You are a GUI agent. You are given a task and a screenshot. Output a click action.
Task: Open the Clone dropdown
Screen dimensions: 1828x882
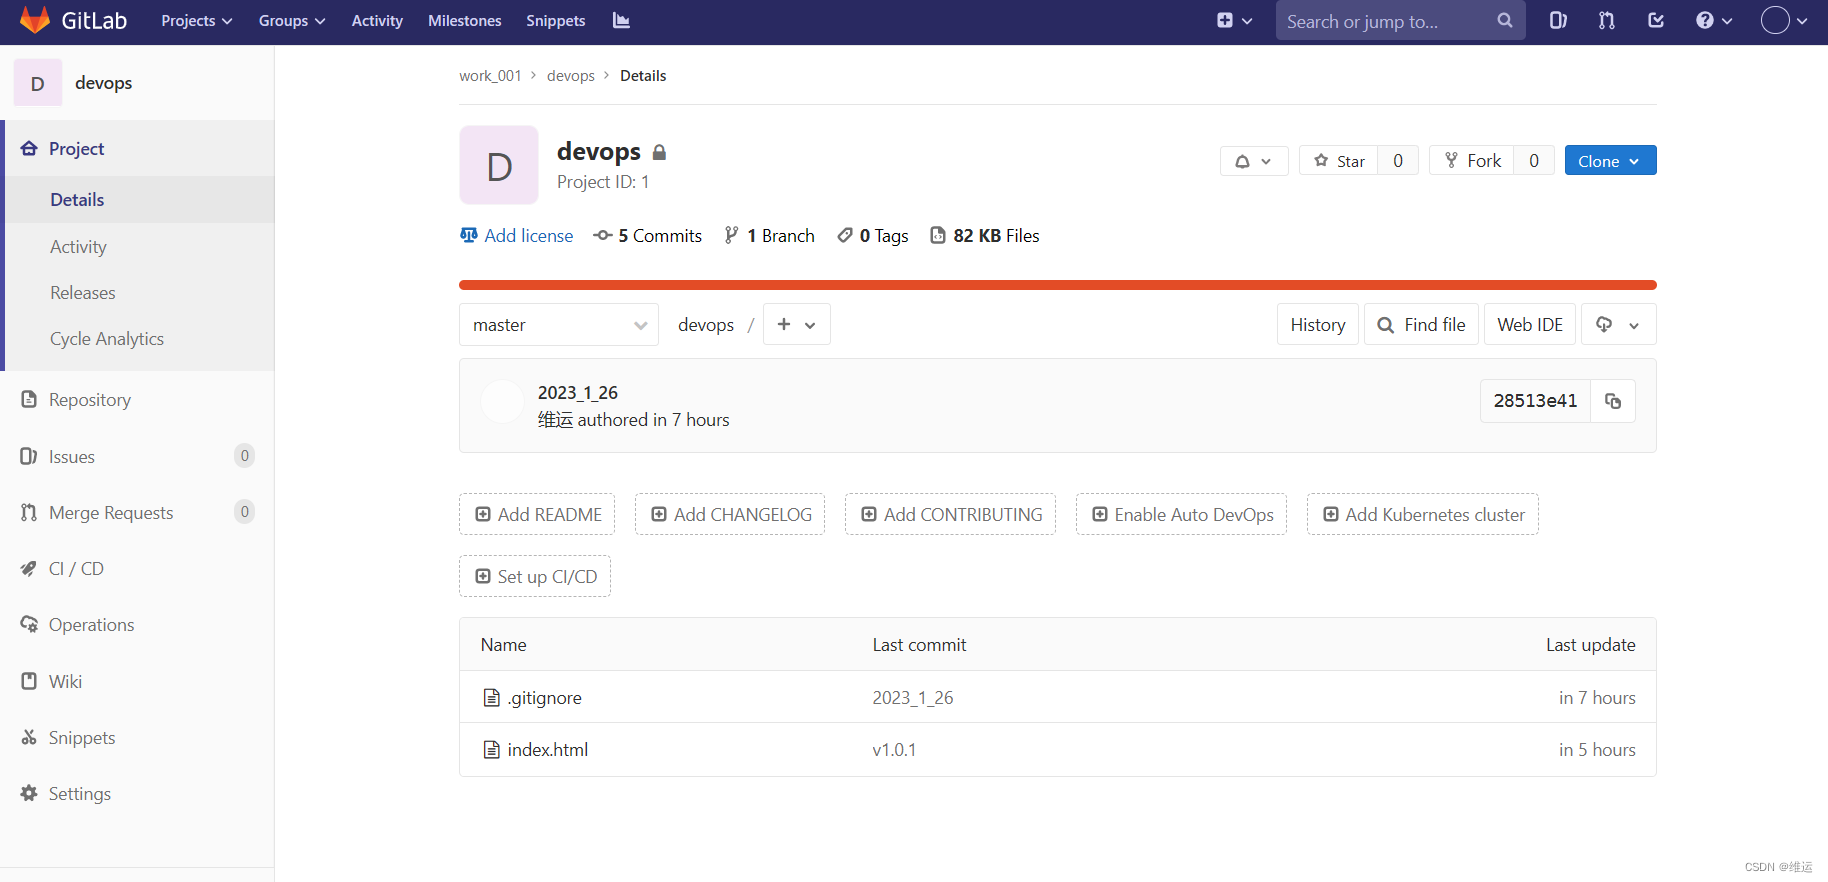[x=1610, y=161]
